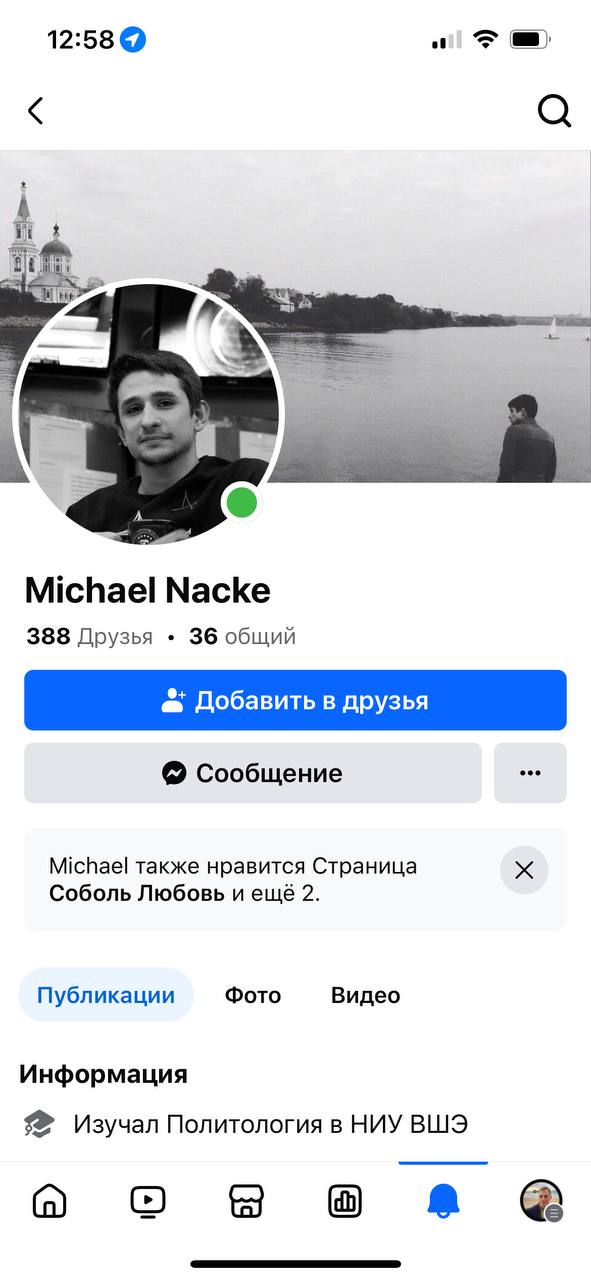Open the 388 Друзья friends list

click(89, 636)
